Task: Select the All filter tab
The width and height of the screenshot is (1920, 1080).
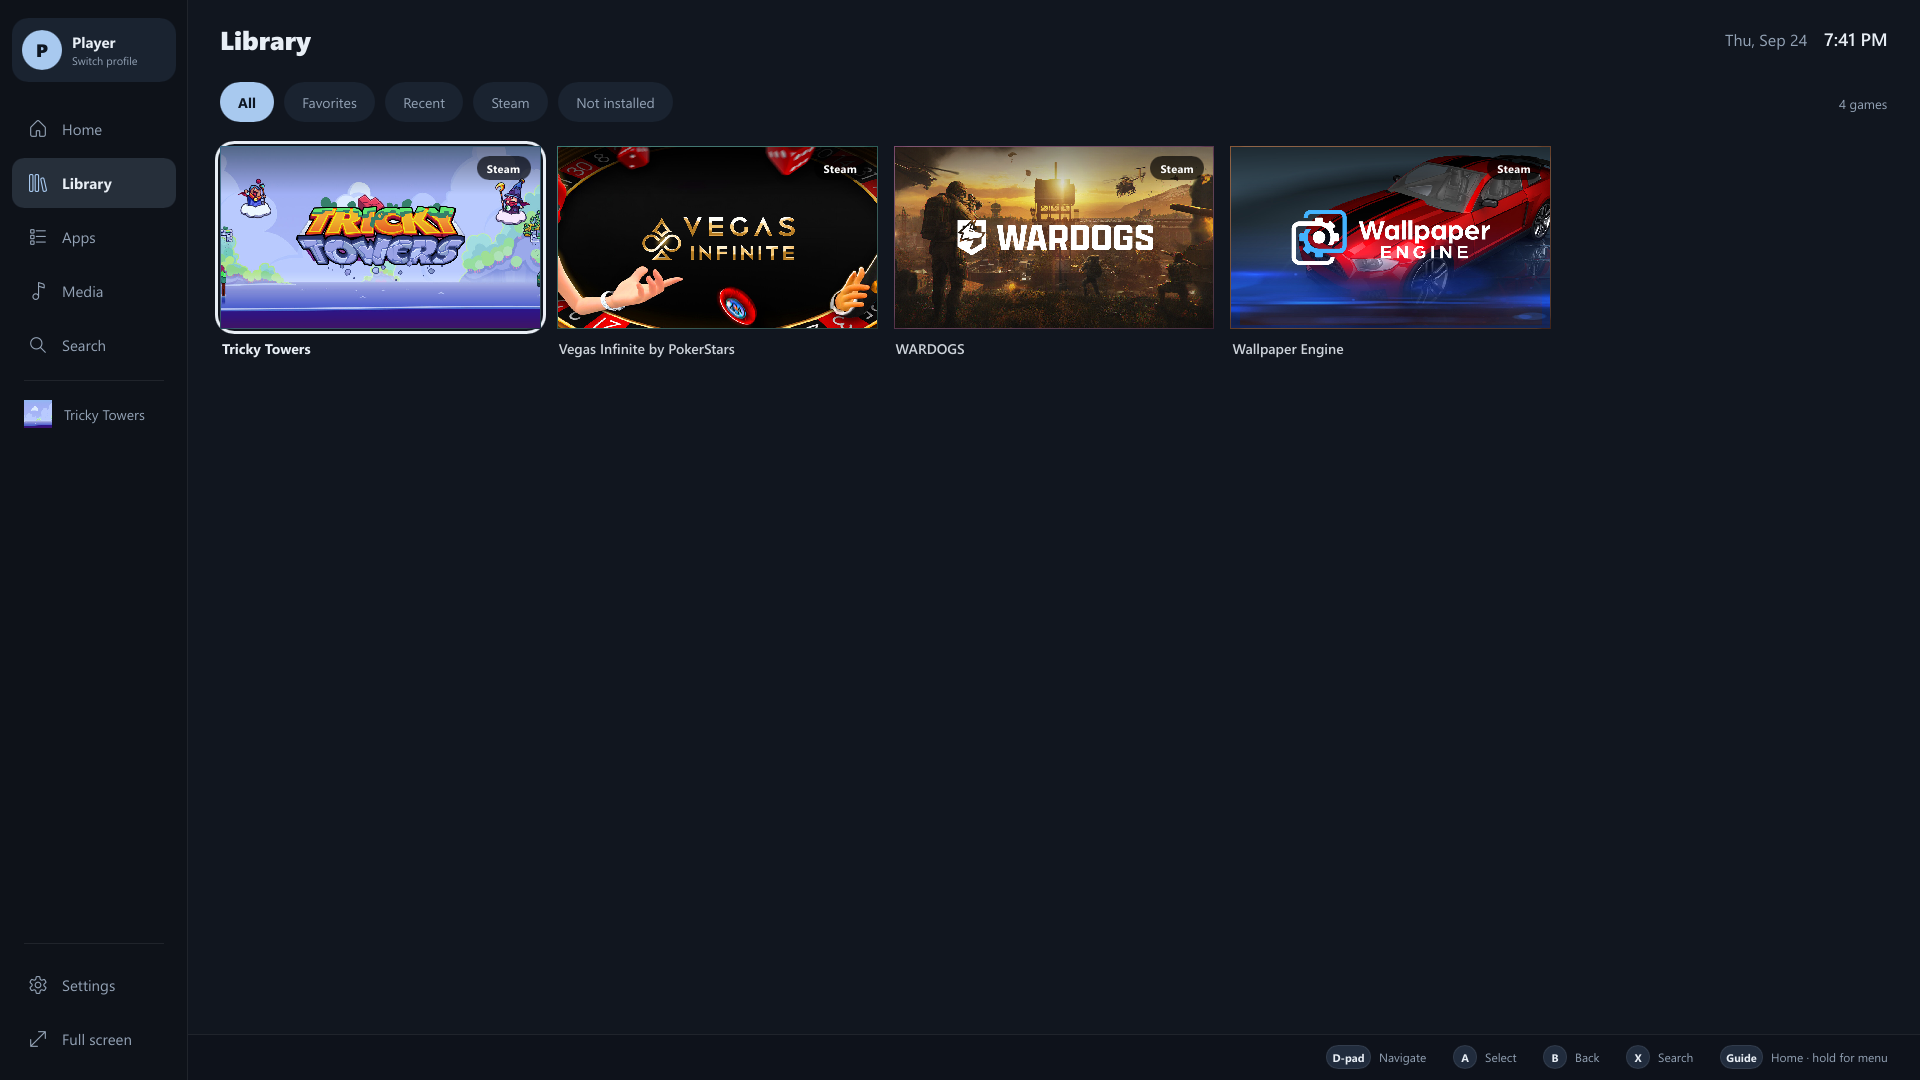Action: point(247,102)
